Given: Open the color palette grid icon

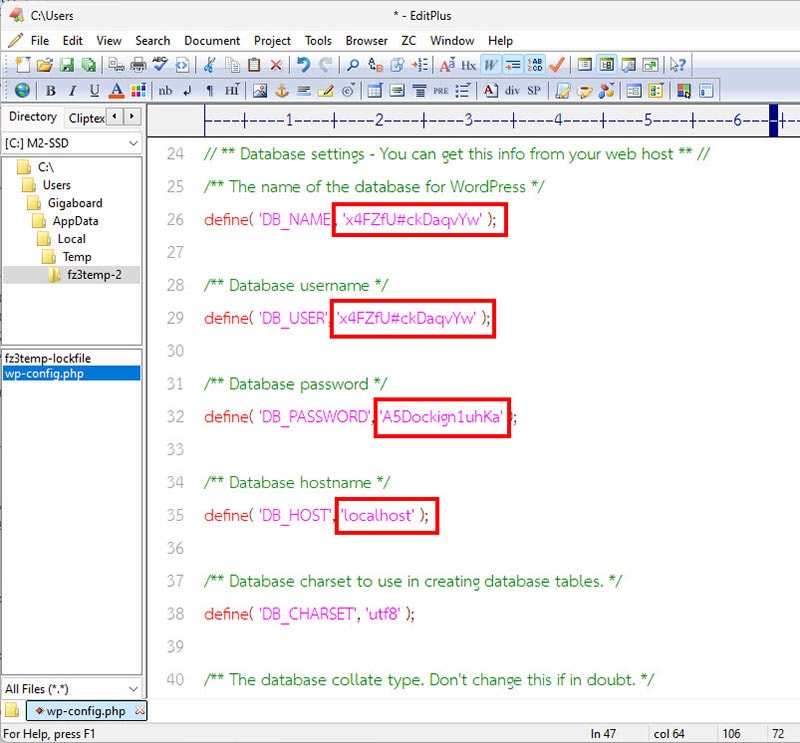Looking at the screenshot, I should click(x=138, y=90).
